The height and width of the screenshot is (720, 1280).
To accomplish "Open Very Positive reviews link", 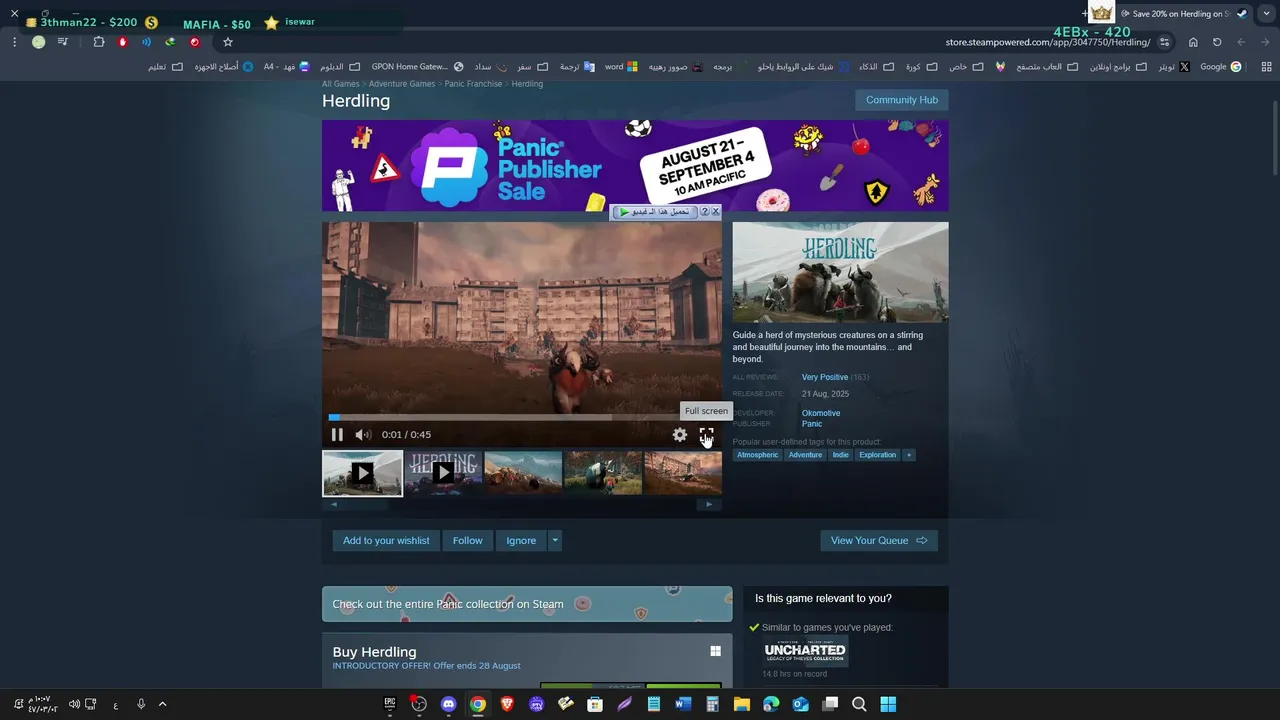I will 825,377.
